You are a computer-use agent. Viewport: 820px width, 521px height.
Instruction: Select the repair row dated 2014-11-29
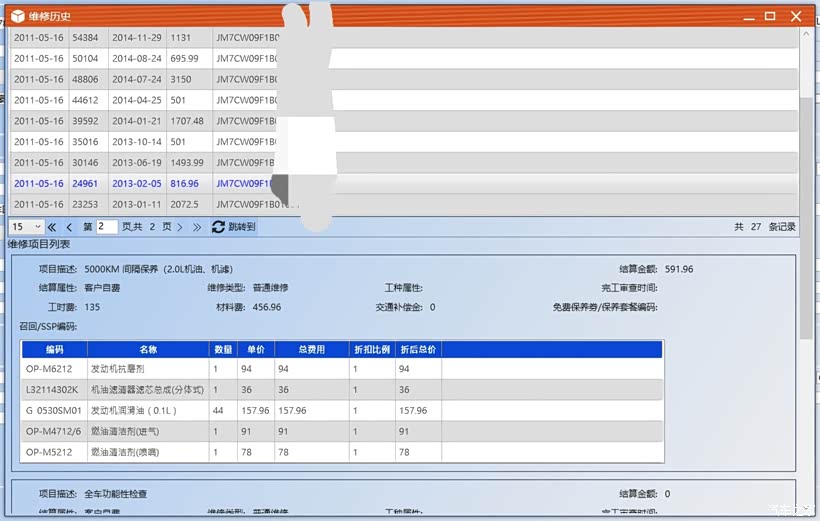[x=137, y=38]
